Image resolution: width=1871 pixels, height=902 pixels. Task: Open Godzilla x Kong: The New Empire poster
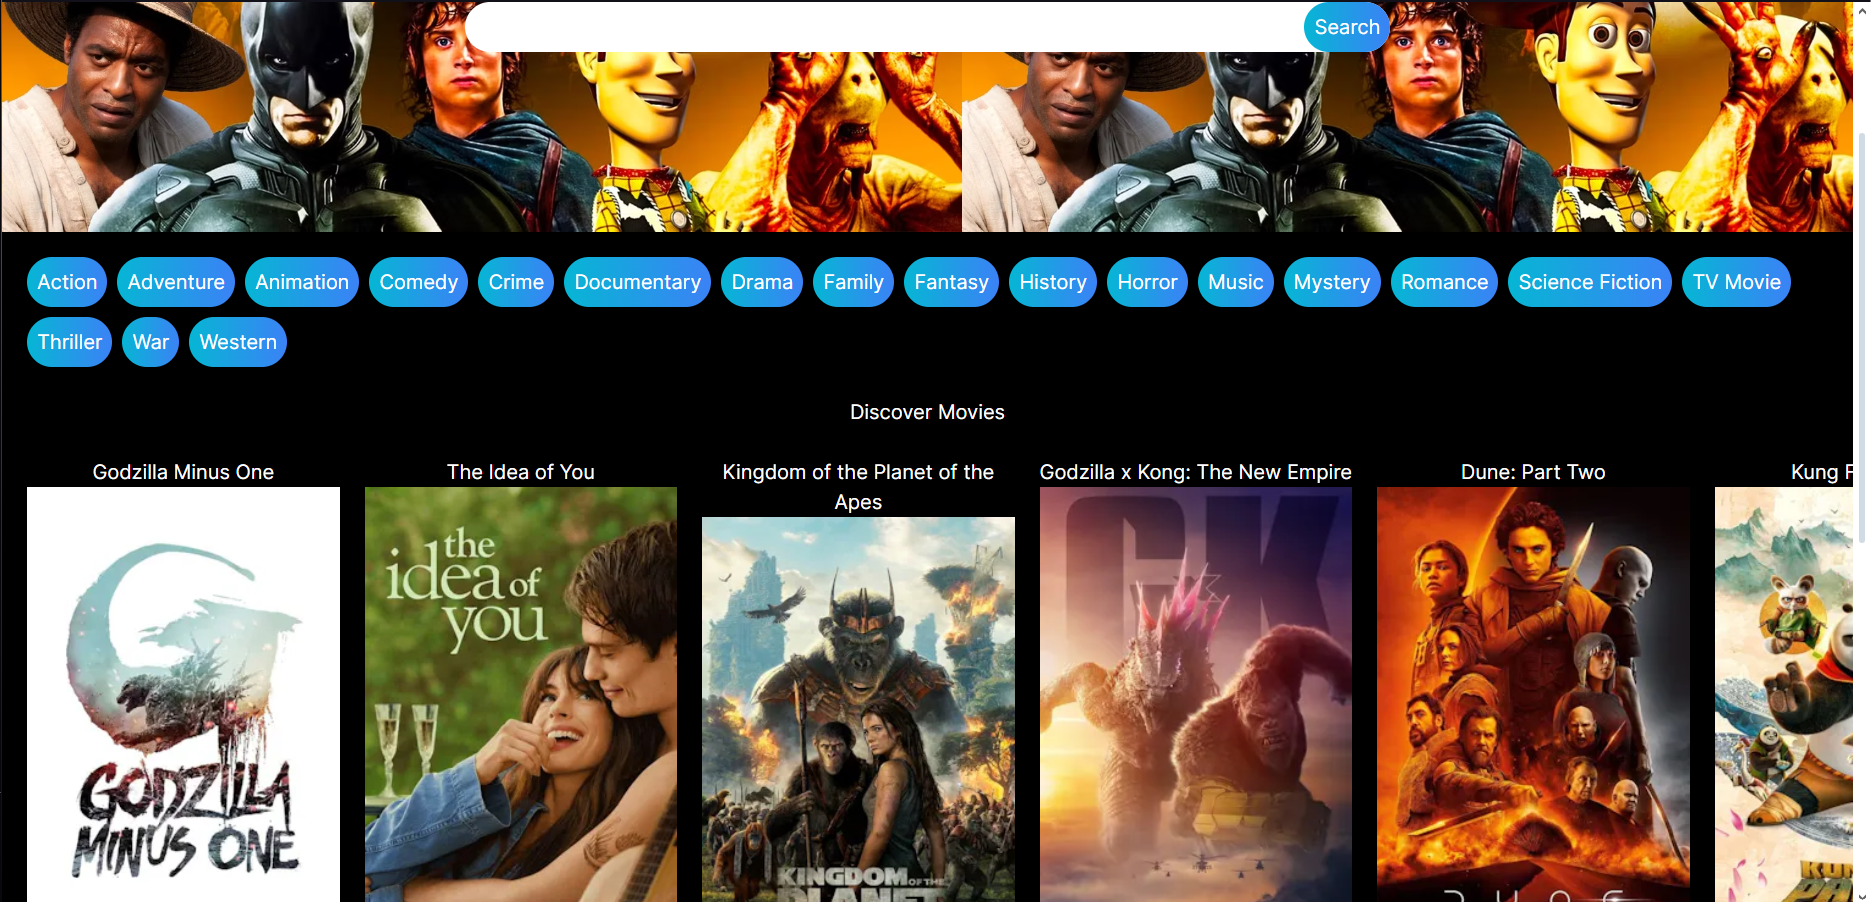coord(1196,694)
